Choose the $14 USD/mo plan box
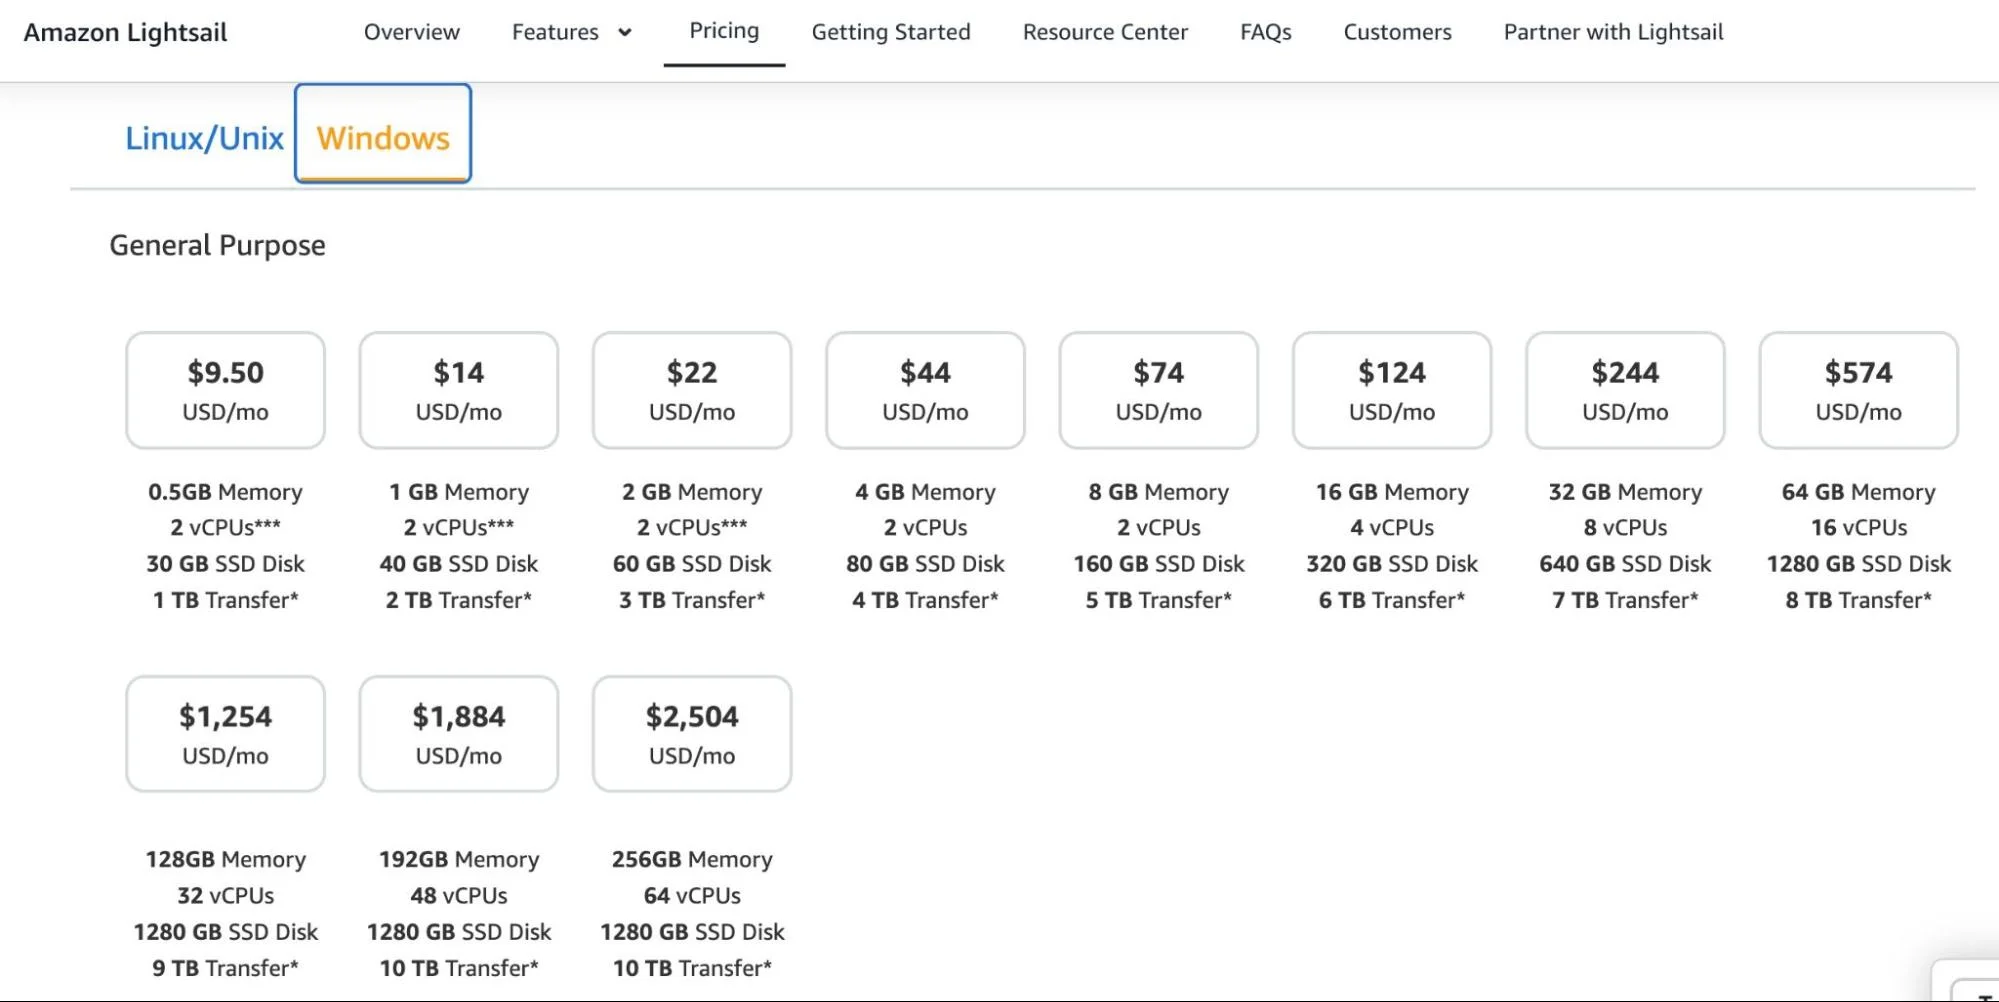 (x=458, y=390)
